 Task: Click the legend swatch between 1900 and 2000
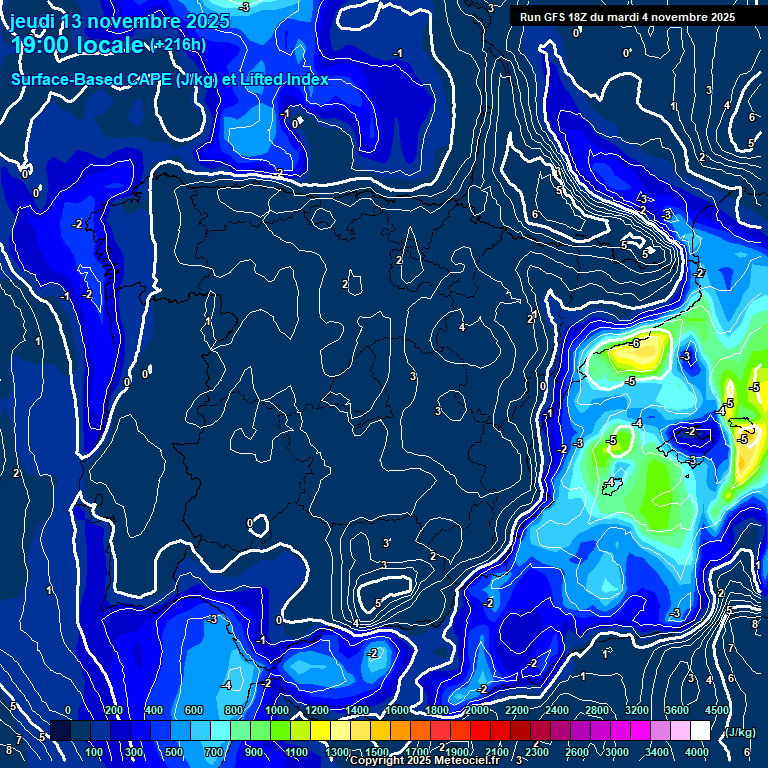[460, 730]
